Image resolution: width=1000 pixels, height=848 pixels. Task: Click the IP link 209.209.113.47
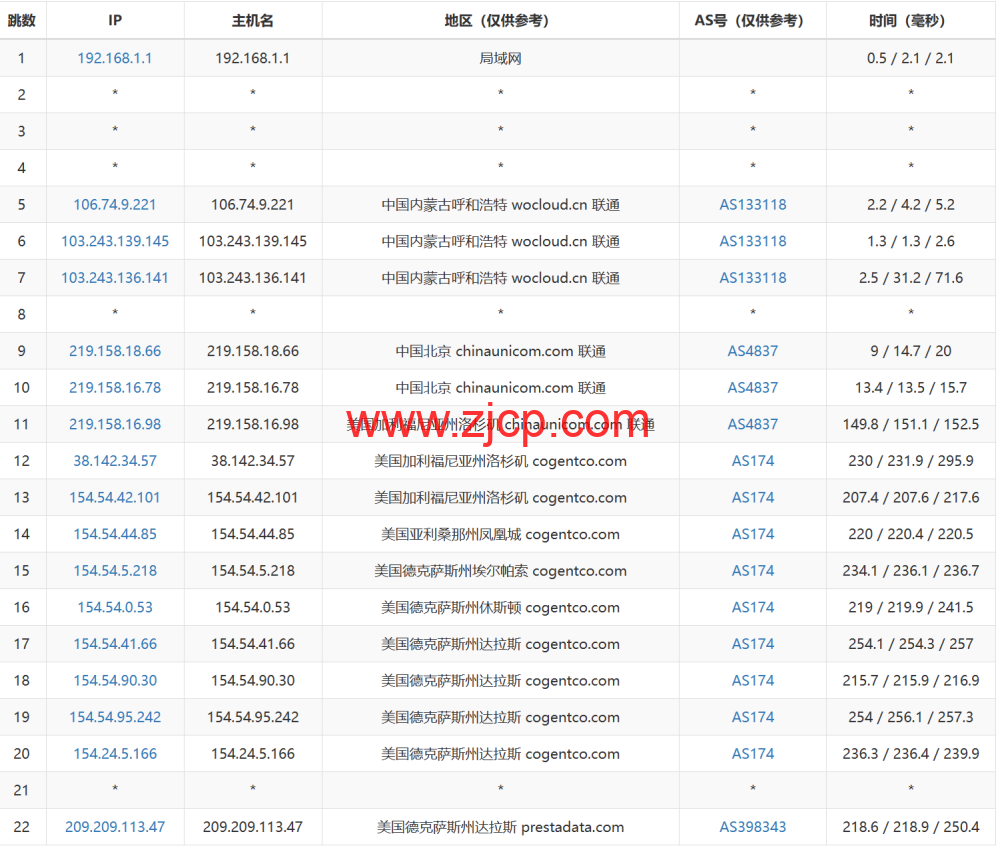point(115,827)
